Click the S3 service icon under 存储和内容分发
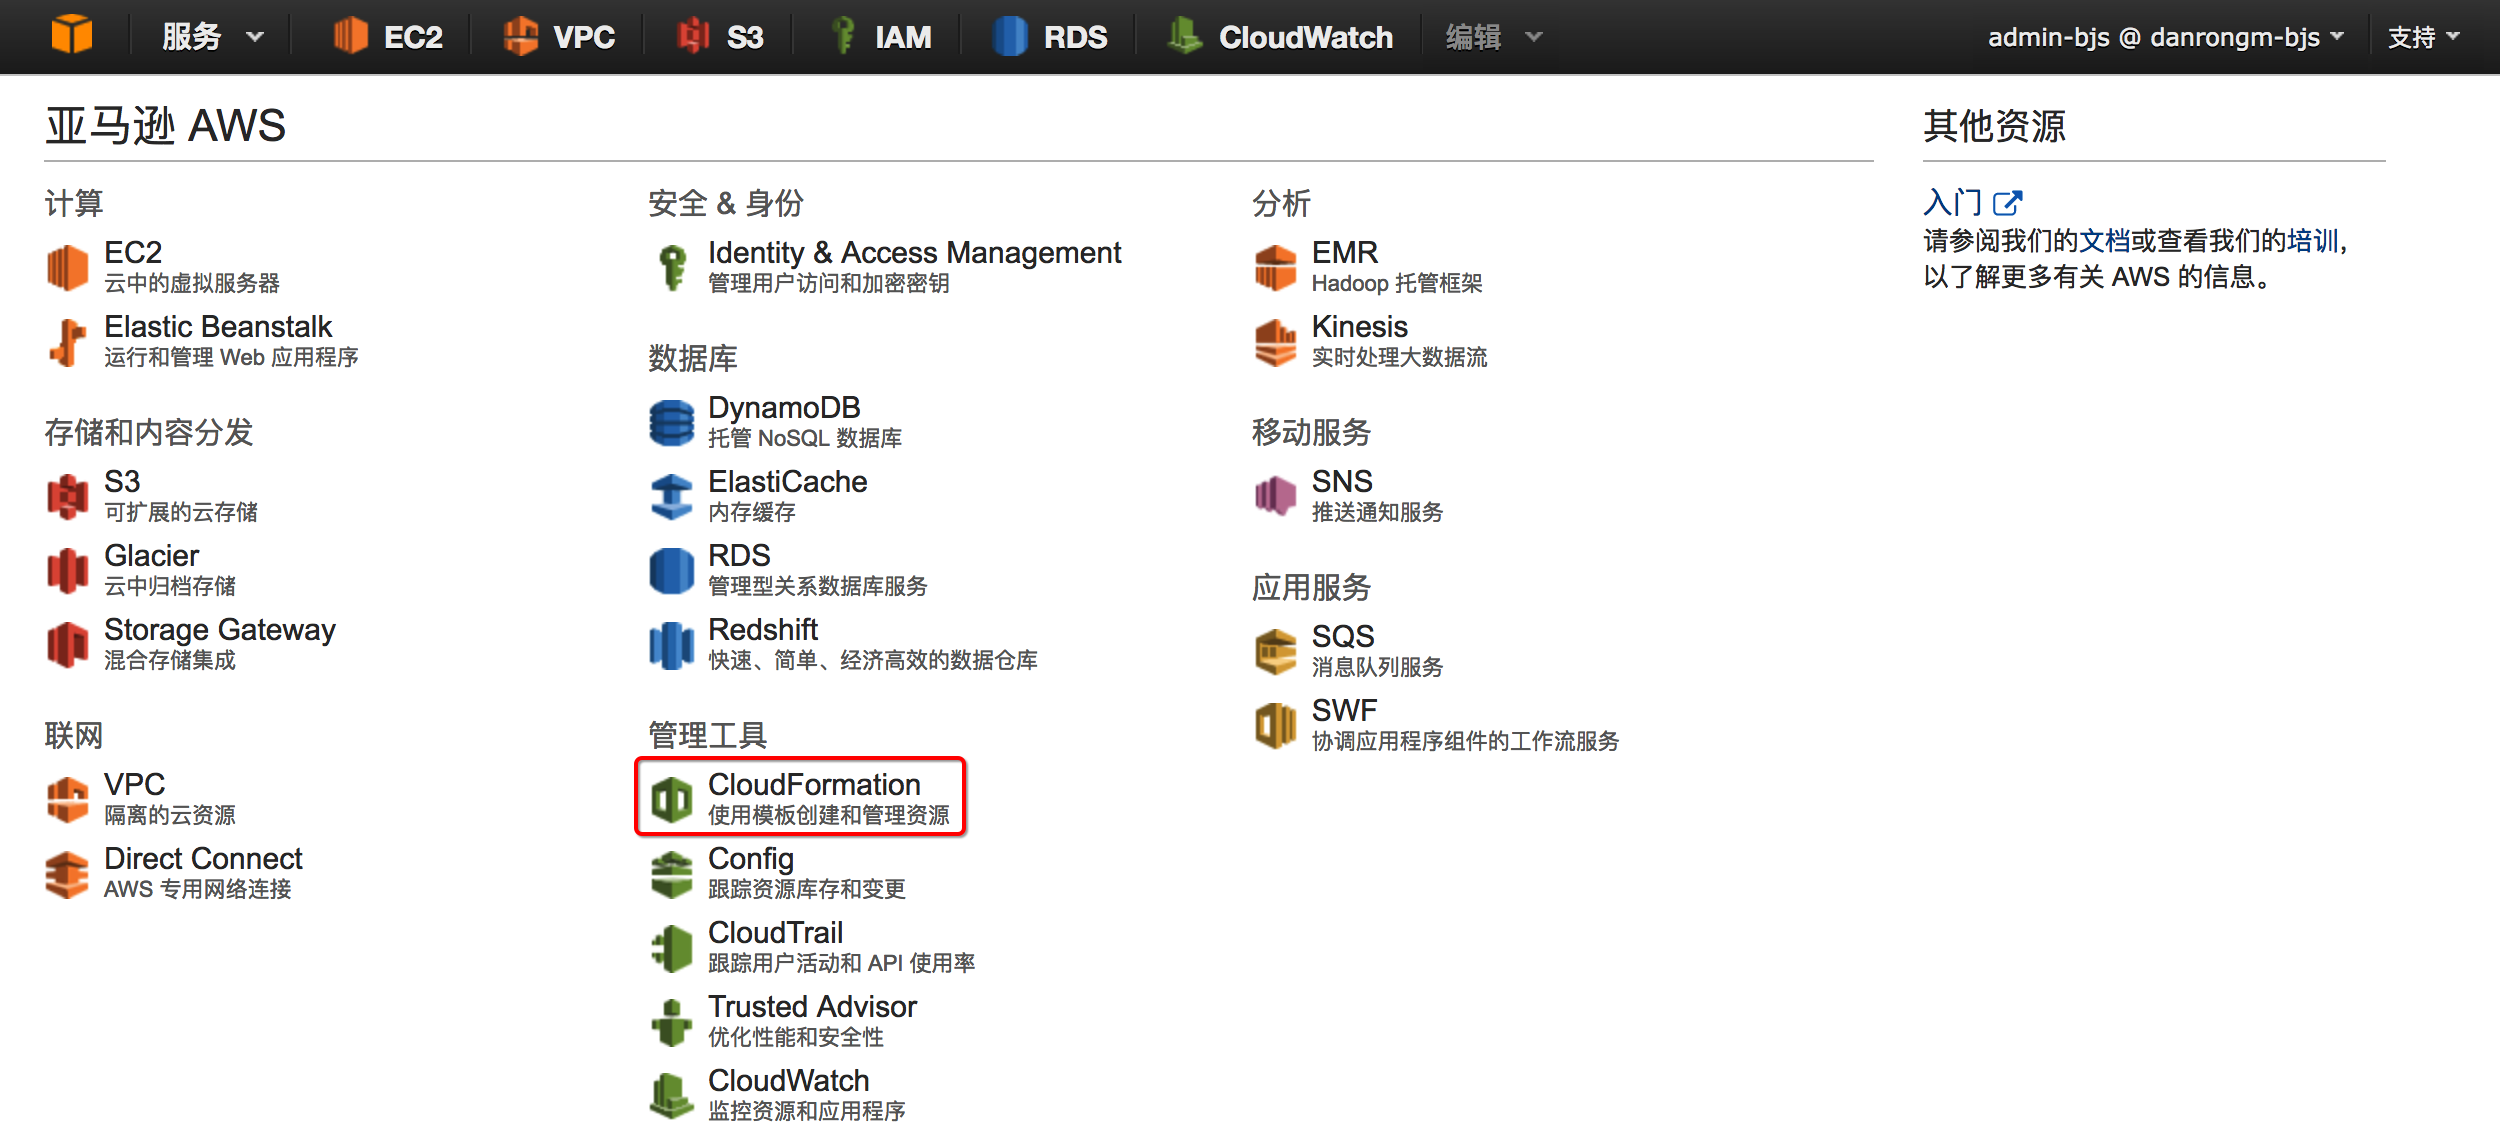 (68, 496)
